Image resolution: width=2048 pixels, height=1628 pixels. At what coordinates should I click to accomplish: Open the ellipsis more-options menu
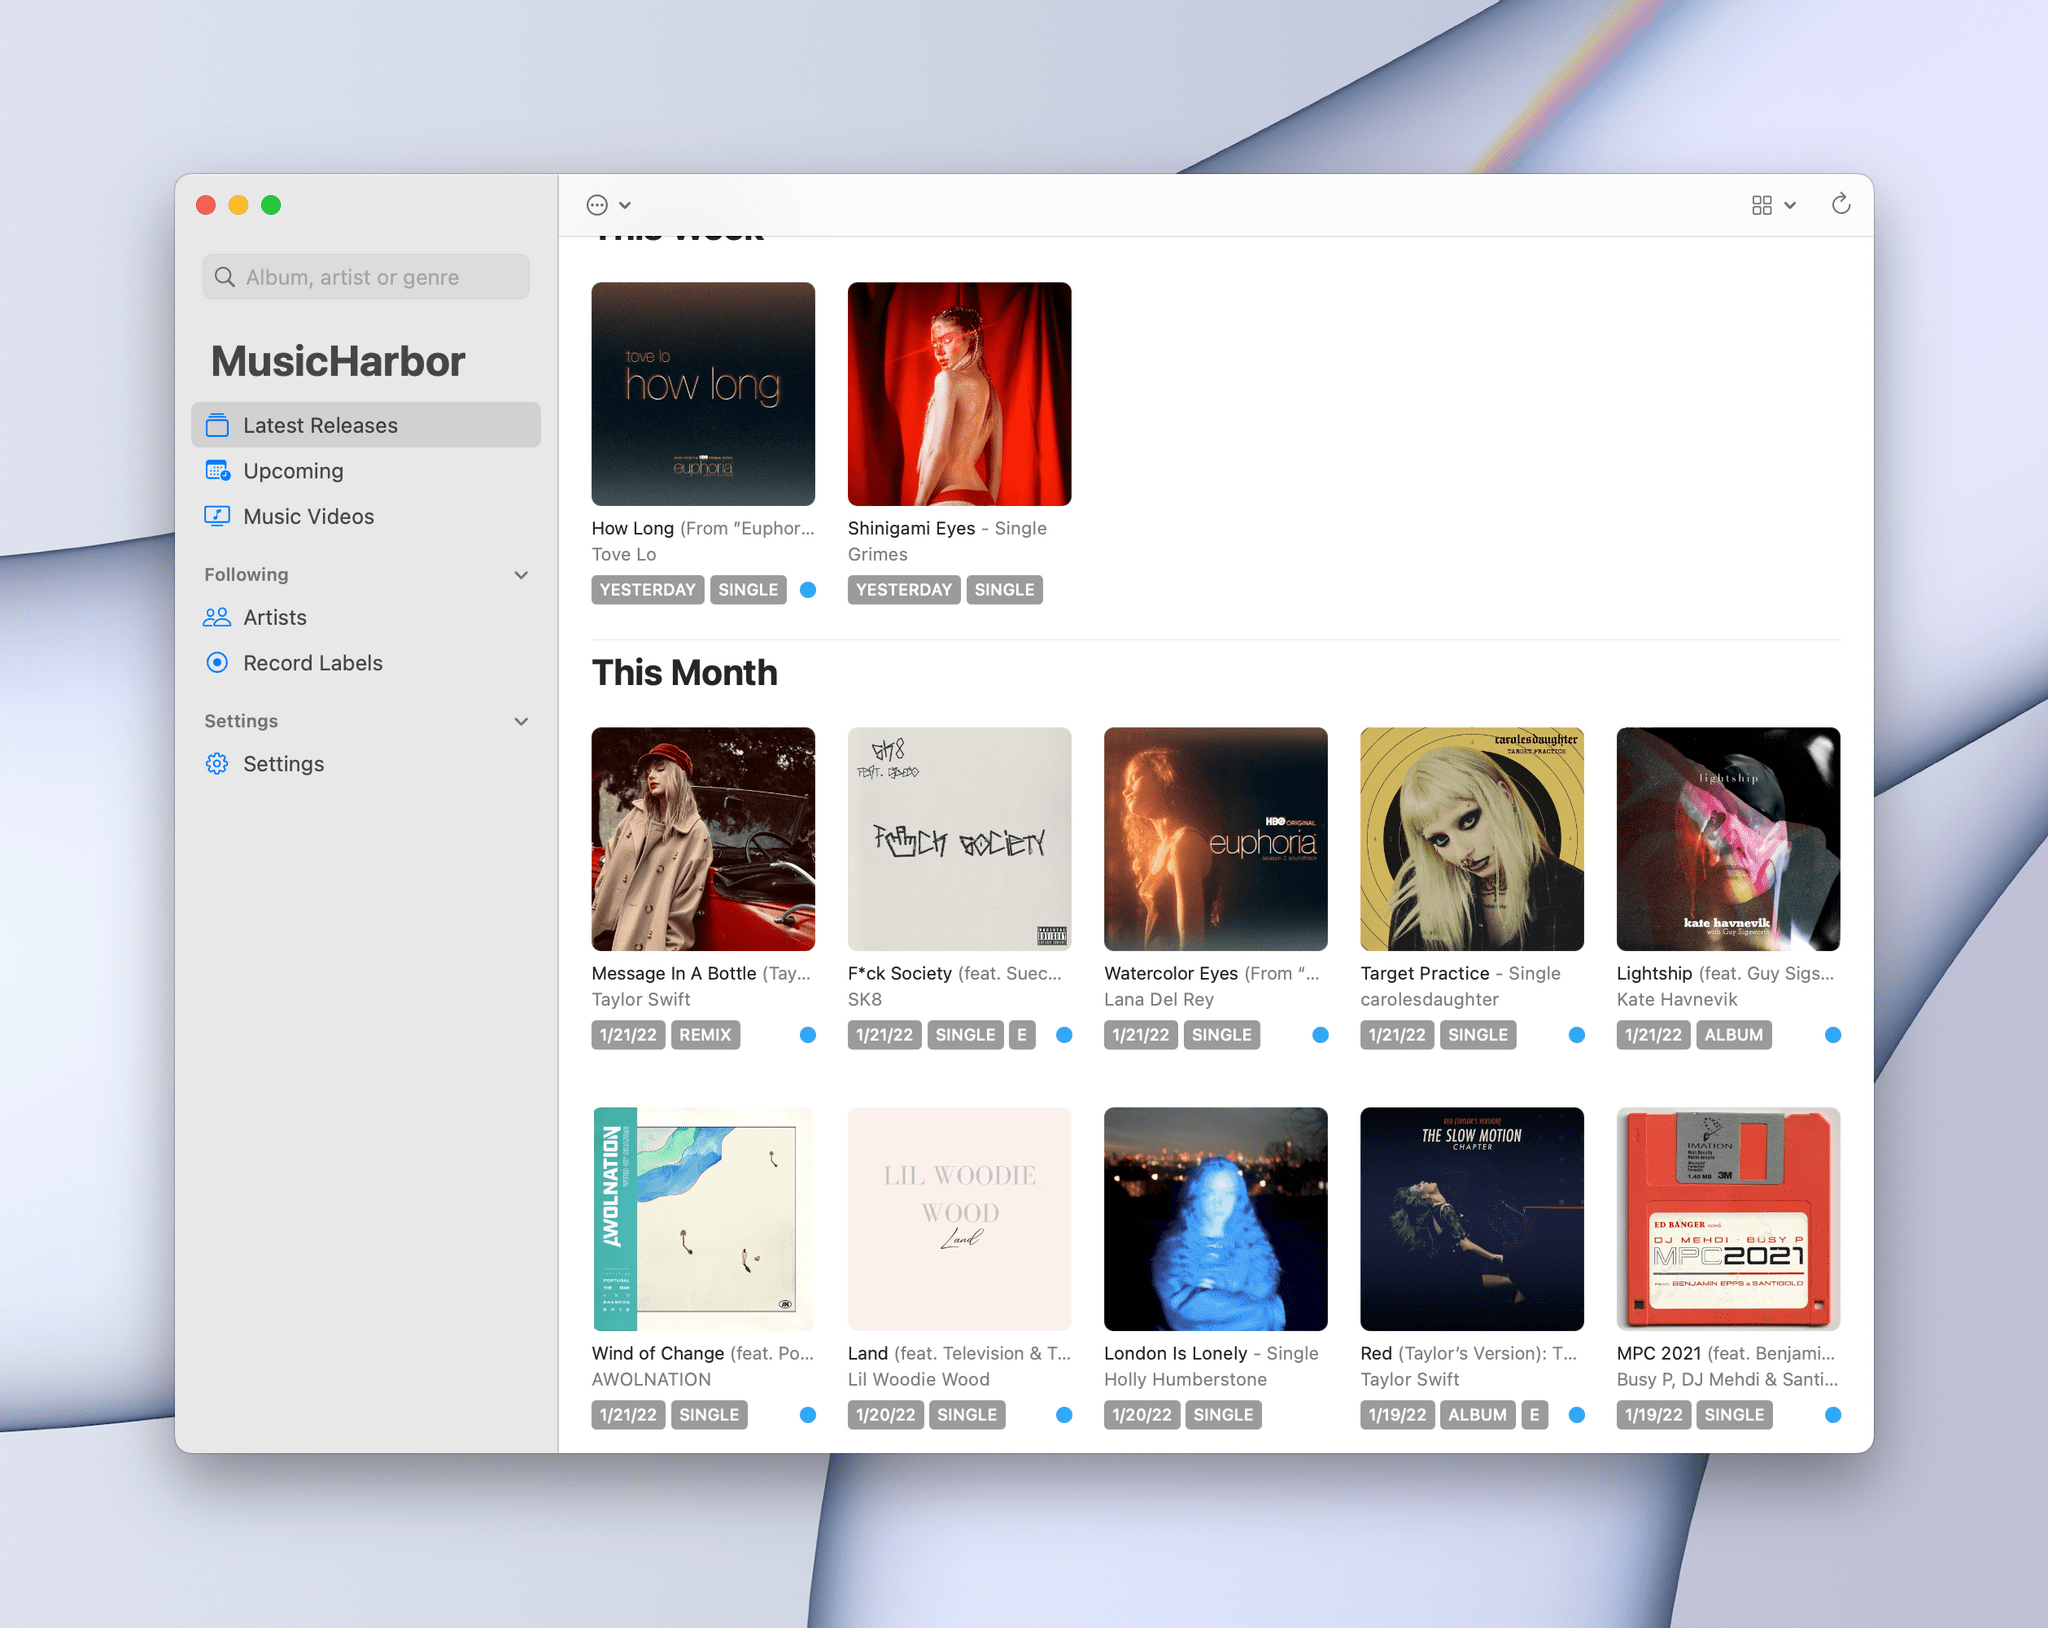[608, 205]
